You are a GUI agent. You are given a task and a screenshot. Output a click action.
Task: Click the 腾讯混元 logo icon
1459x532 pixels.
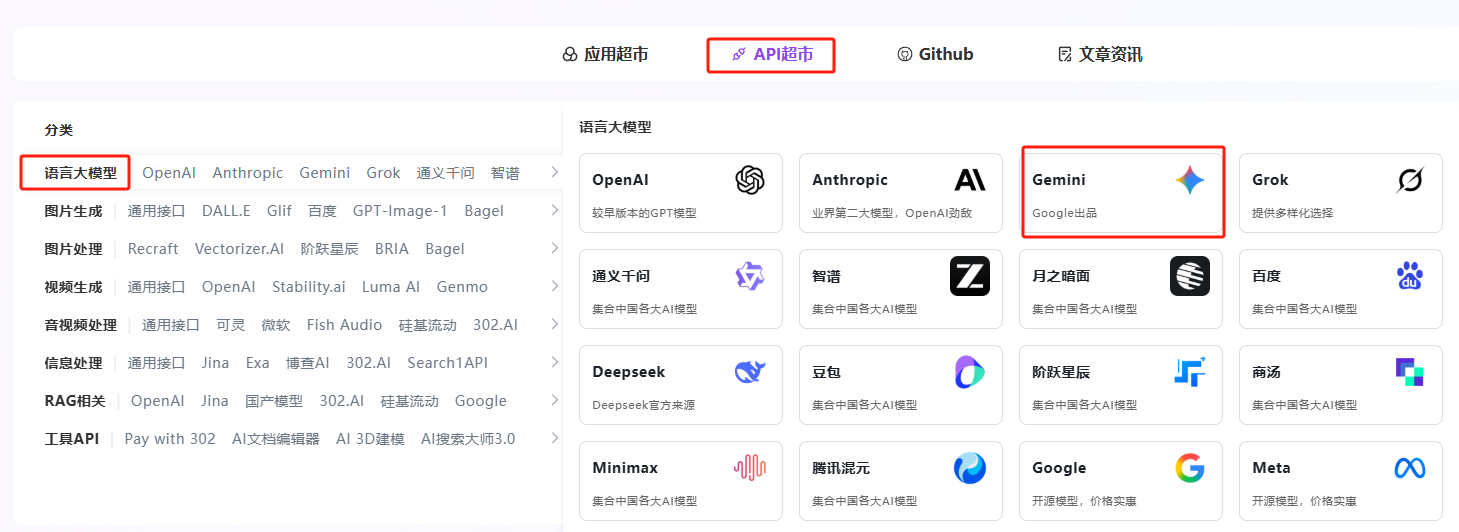click(x=970, y=468)
